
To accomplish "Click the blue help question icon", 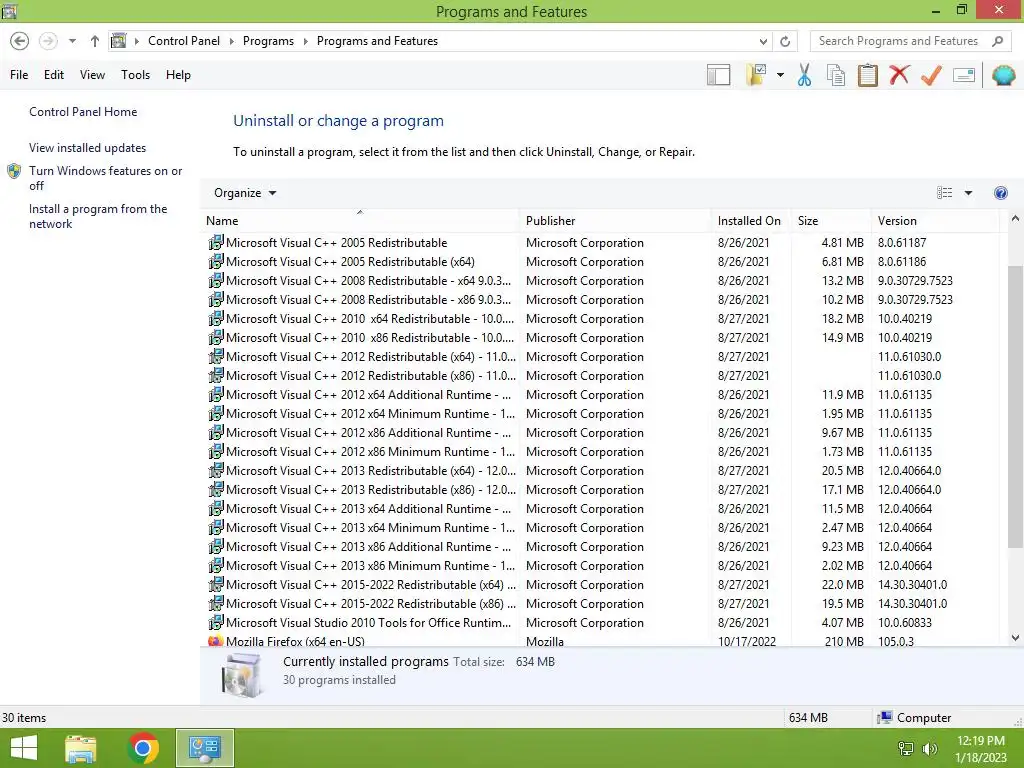I will pyautogui.click(x=1000, y=193).
